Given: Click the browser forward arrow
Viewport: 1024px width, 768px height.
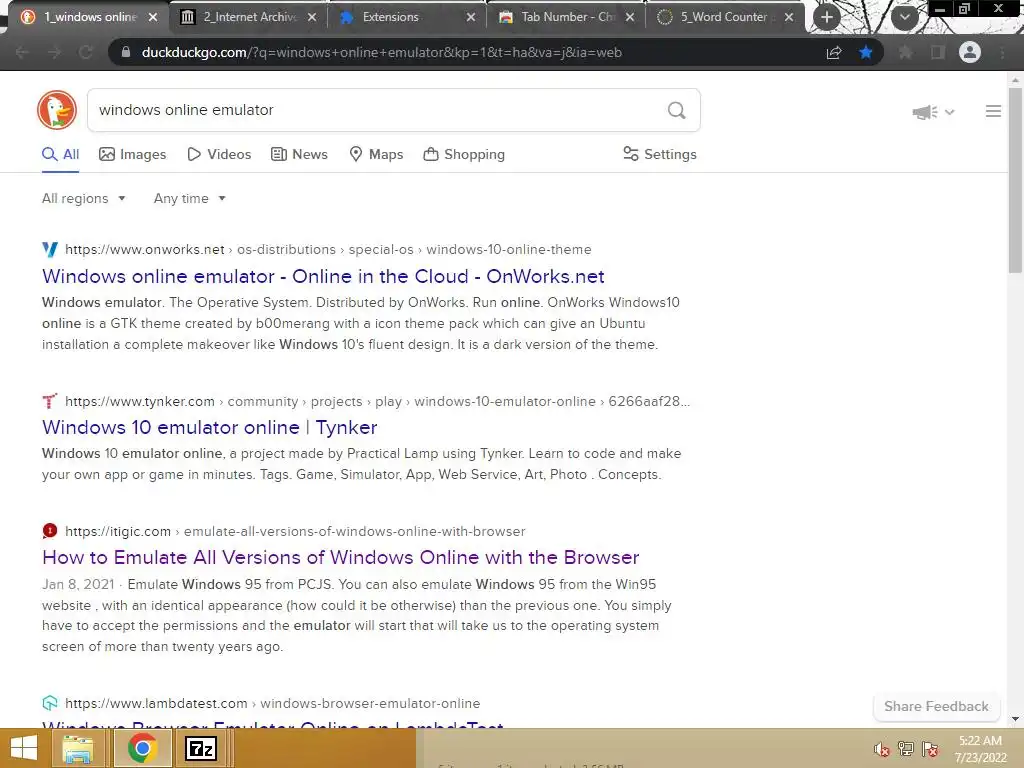Looking at the screenshot, I should (x=54, y=52).
